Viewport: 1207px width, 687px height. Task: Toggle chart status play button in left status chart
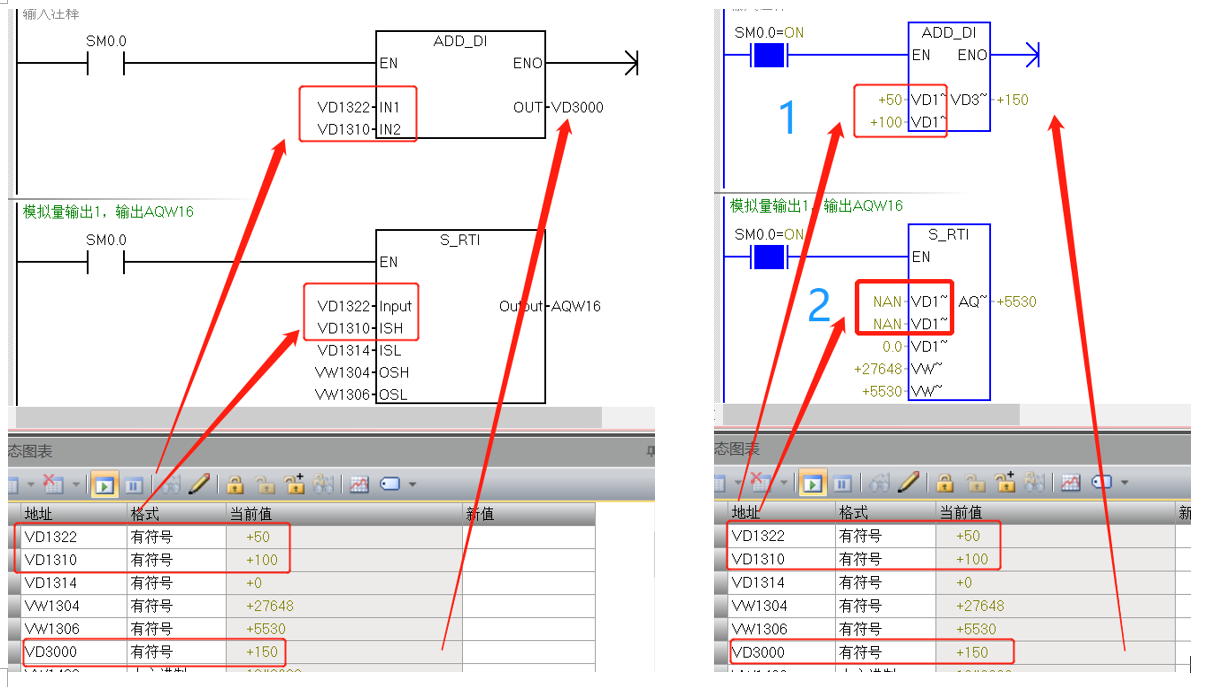tap(104, 485)
